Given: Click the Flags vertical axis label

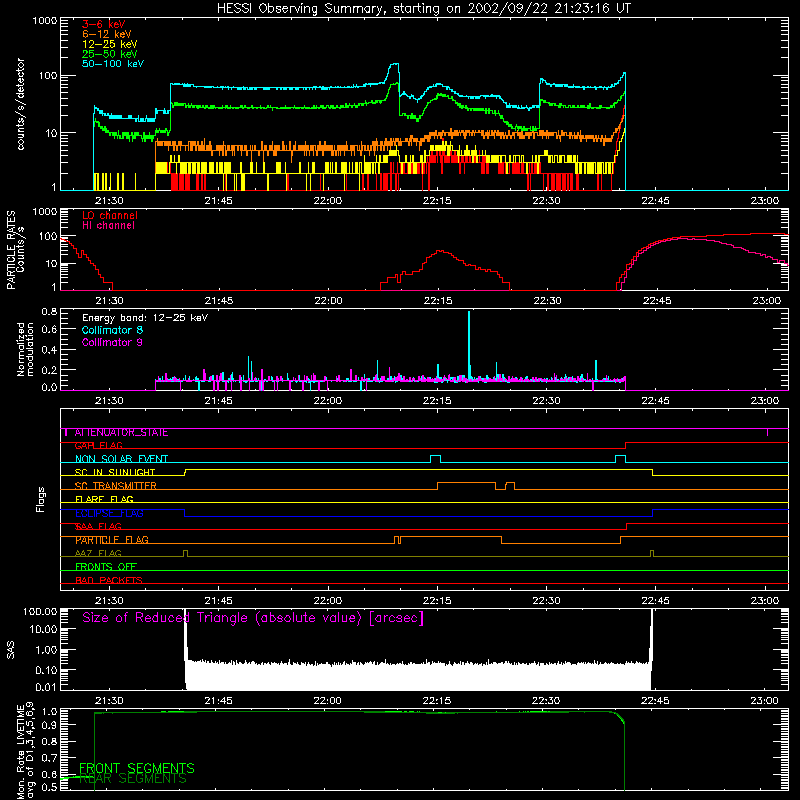Looking at the screenshot, I should (41, 499).
